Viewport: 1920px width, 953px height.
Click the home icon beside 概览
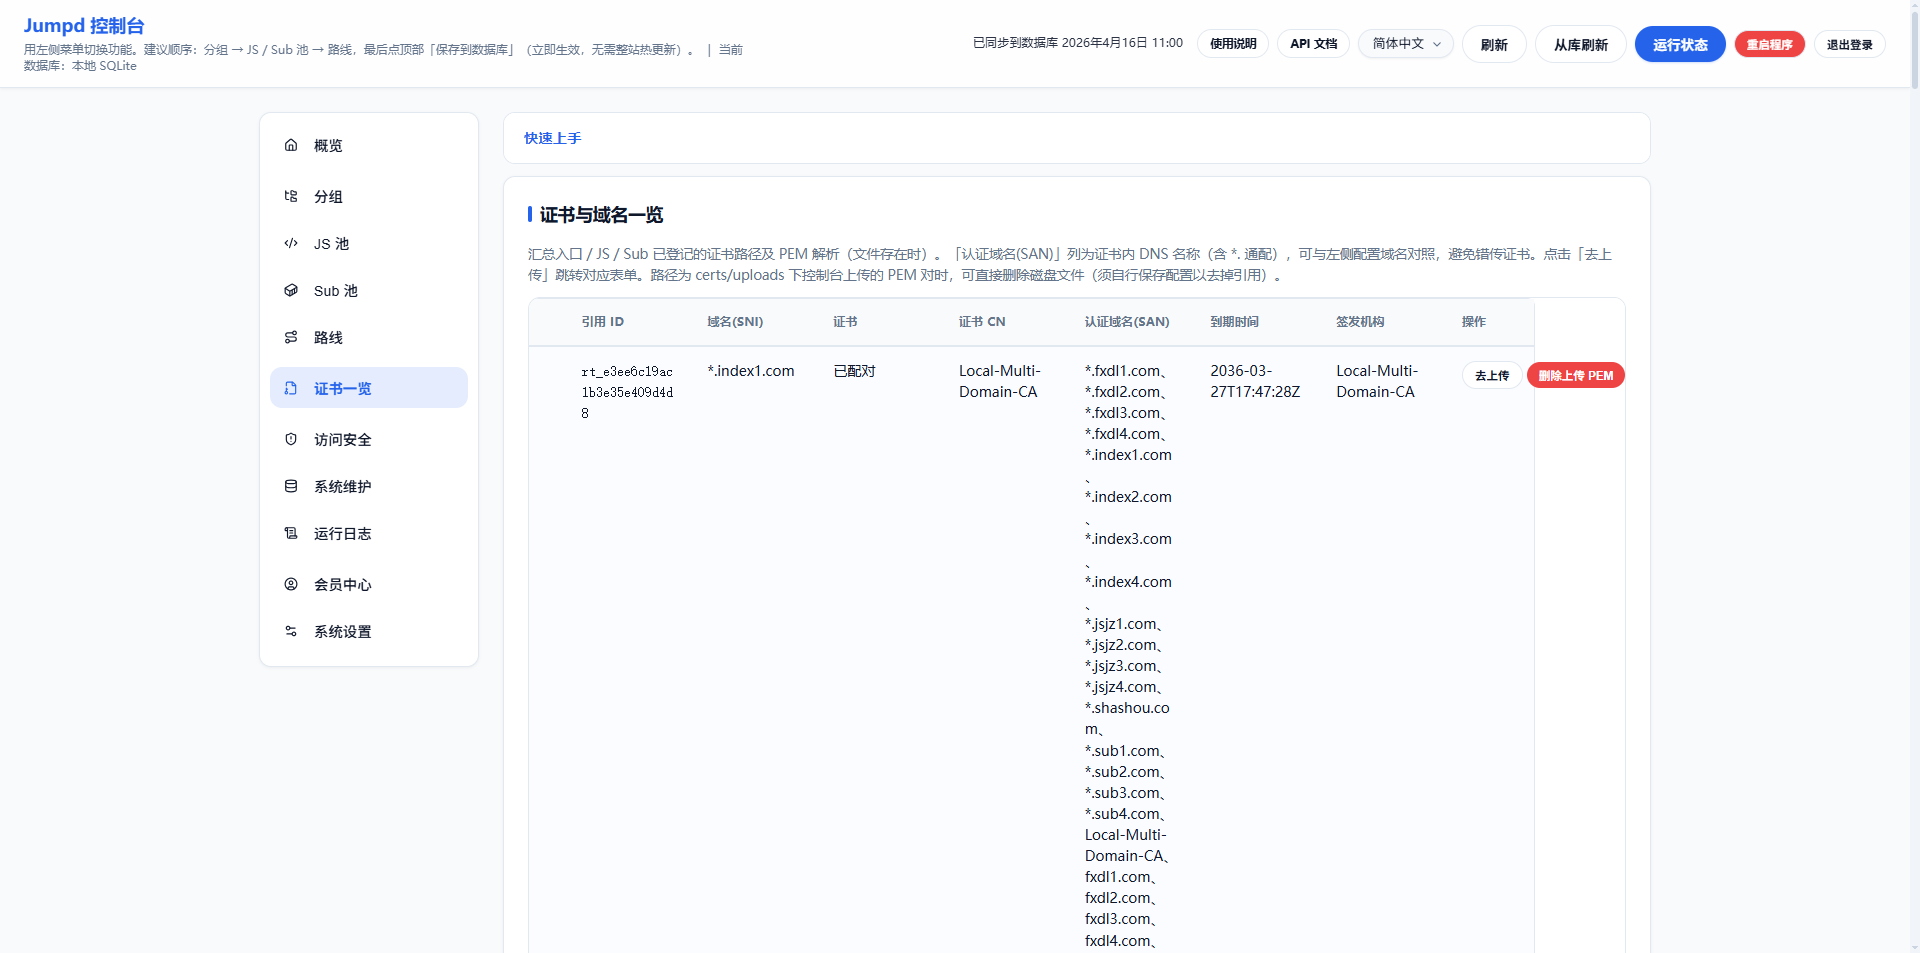click(291, 145)
